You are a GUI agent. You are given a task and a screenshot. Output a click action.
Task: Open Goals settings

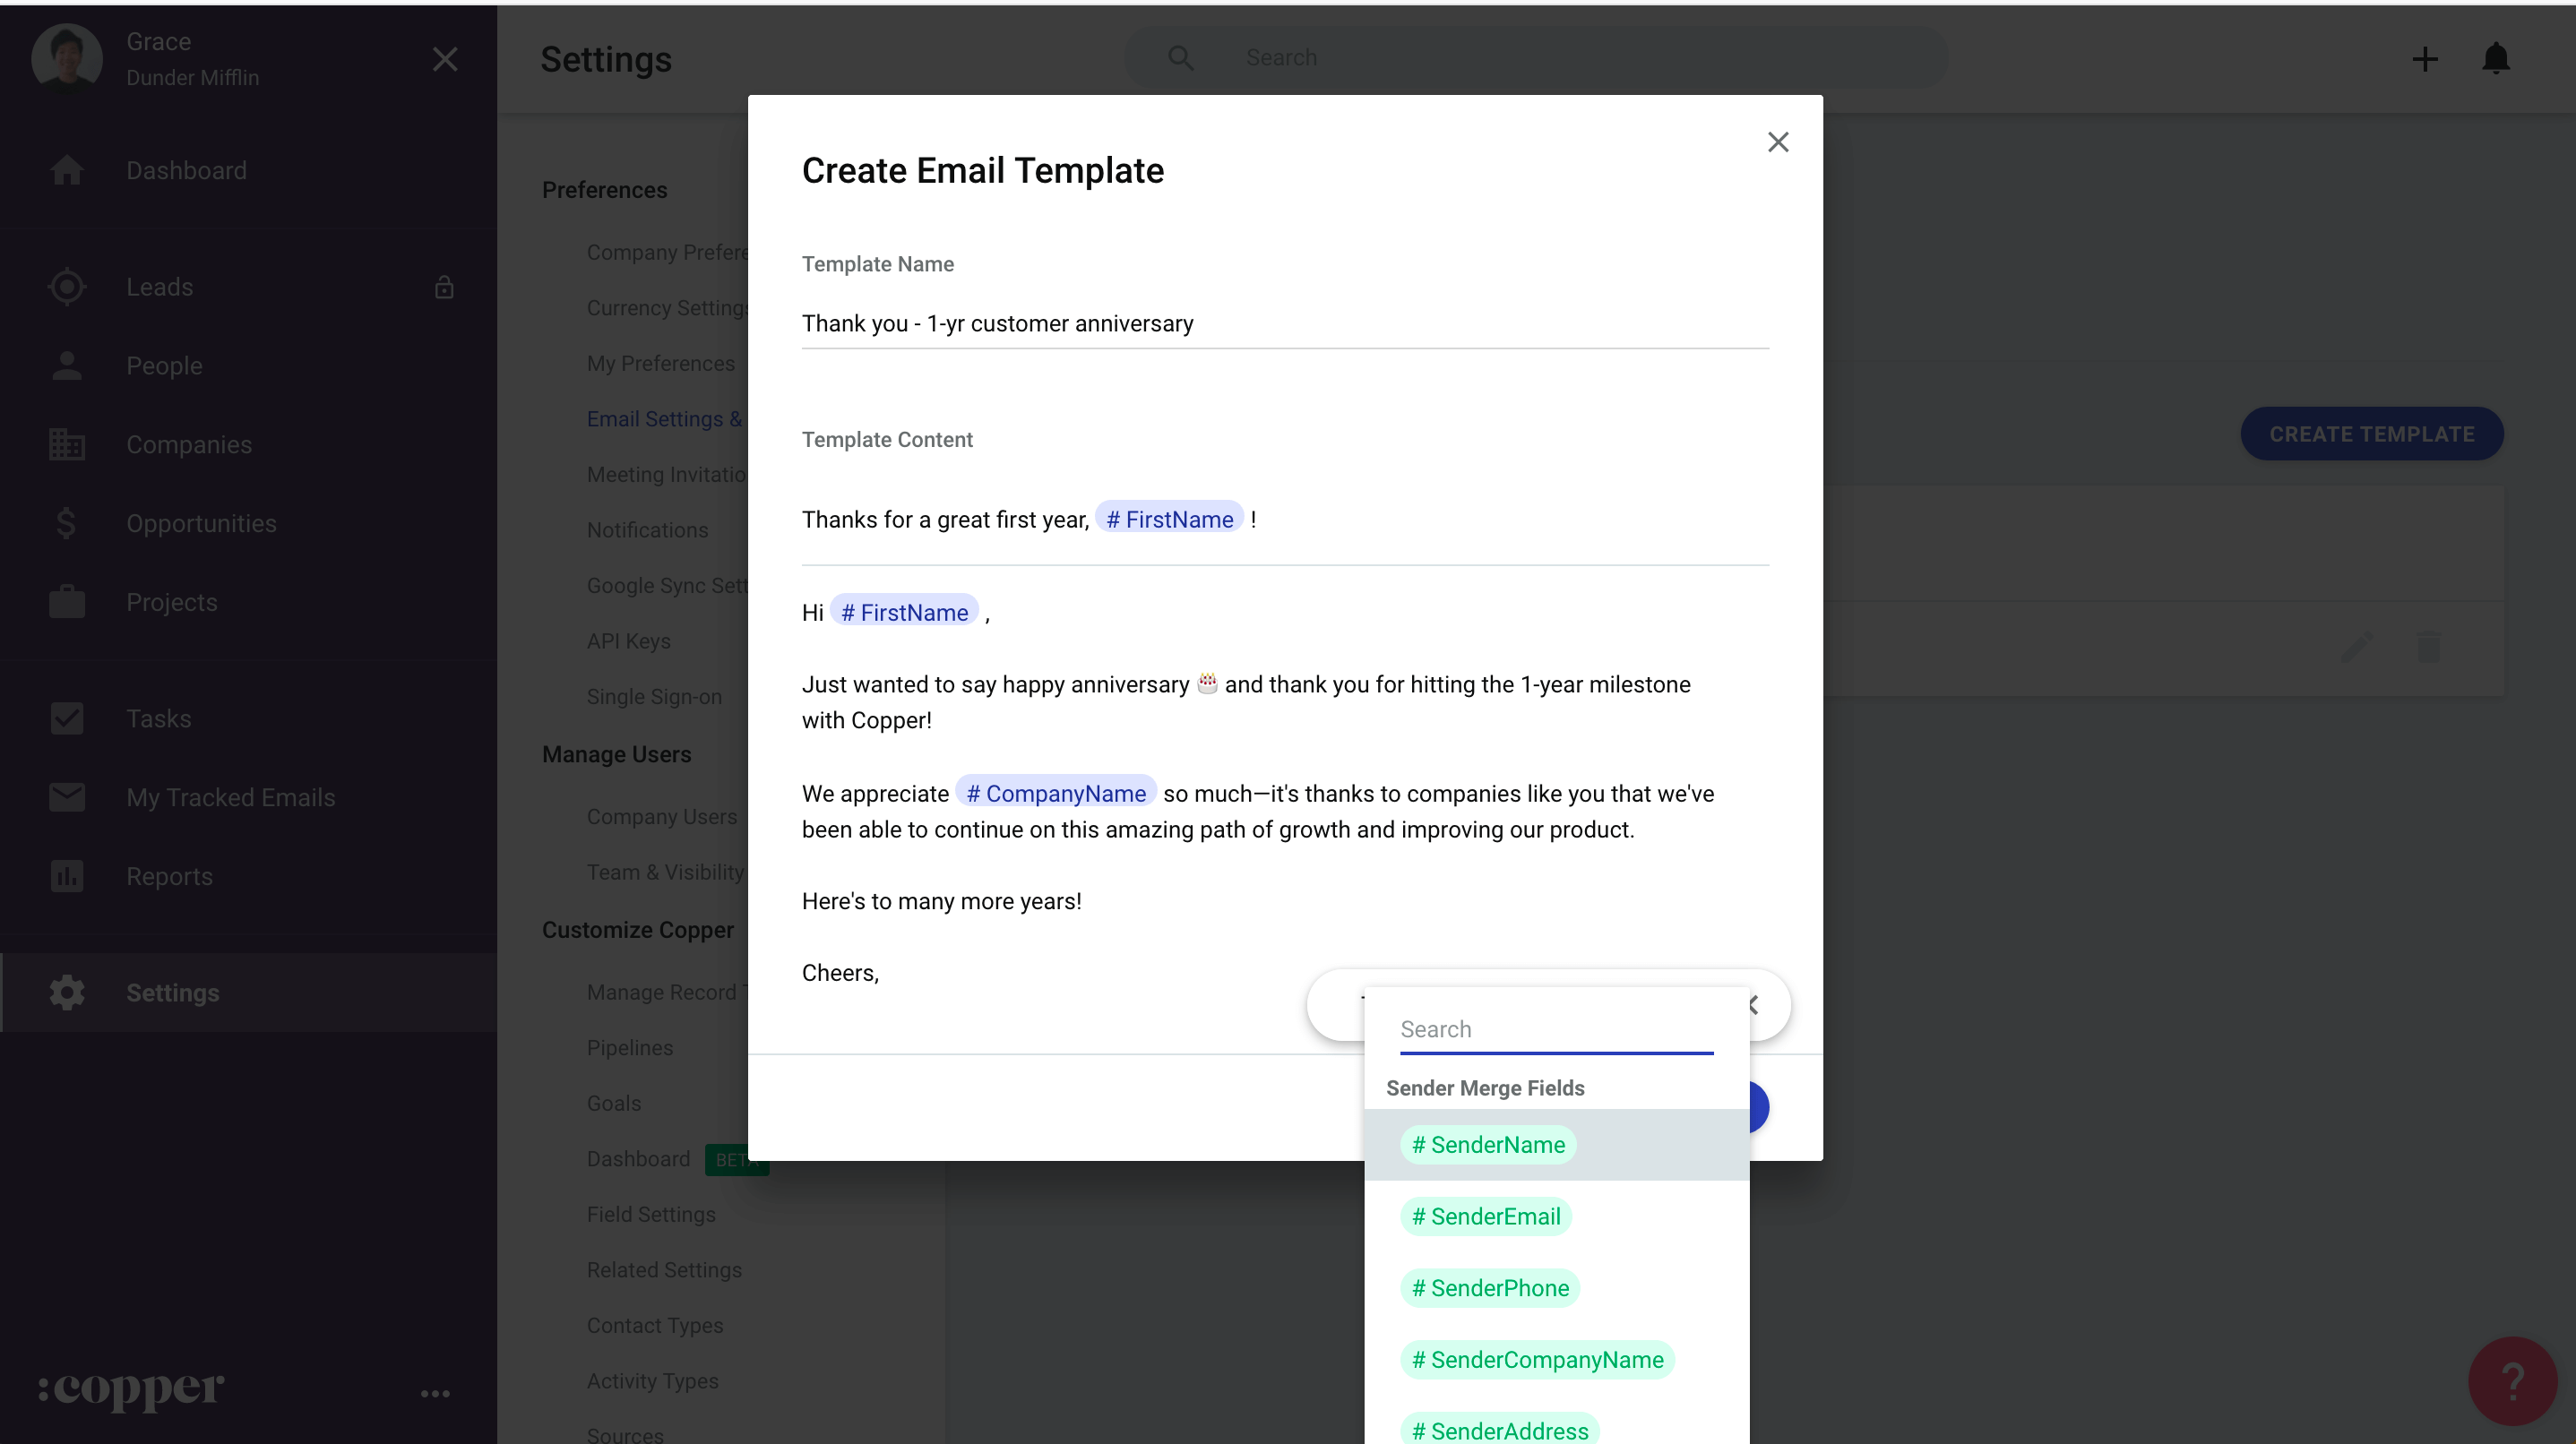coord(613,1103)
